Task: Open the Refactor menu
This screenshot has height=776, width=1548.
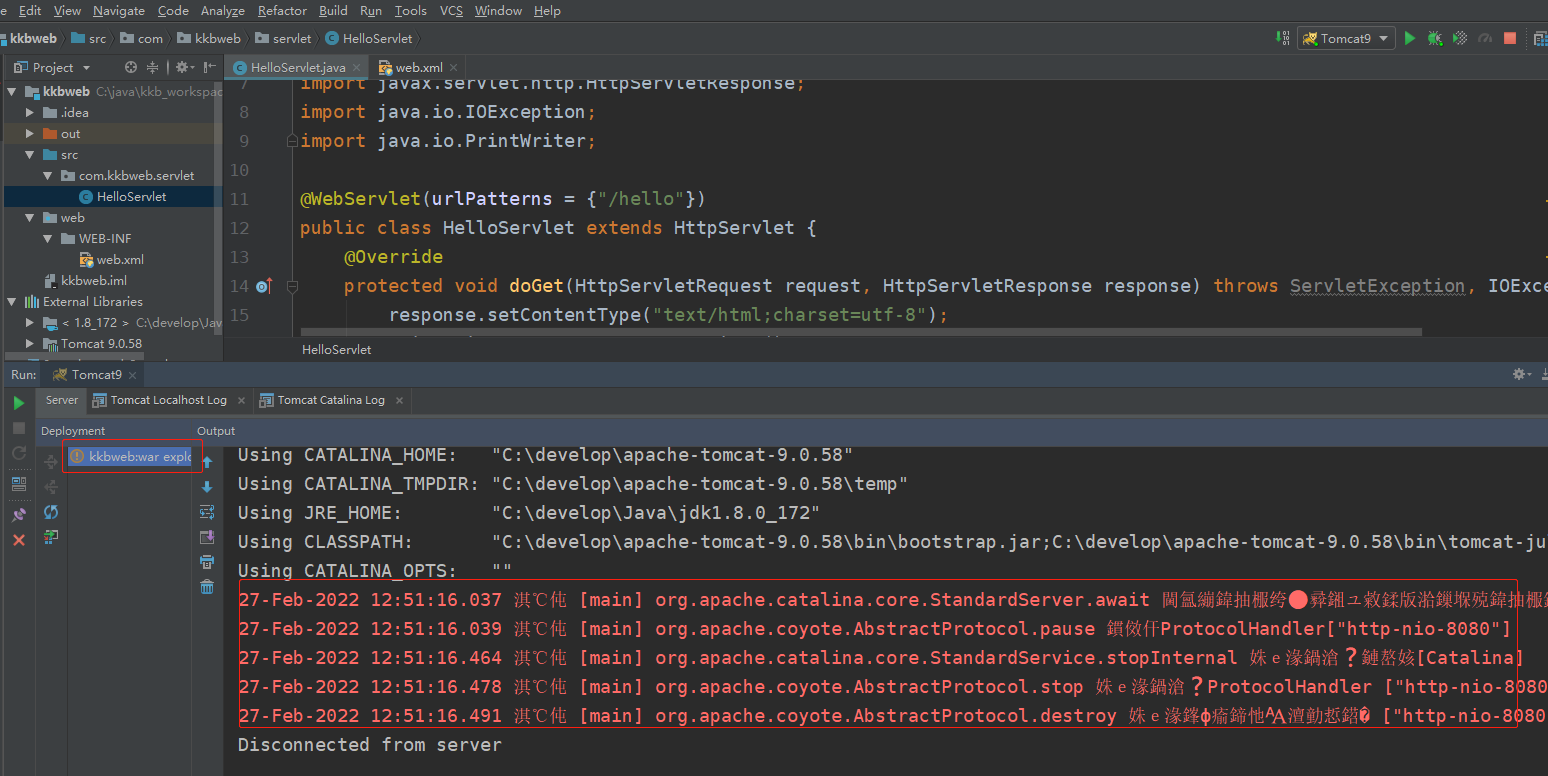Action: [282, 11]
